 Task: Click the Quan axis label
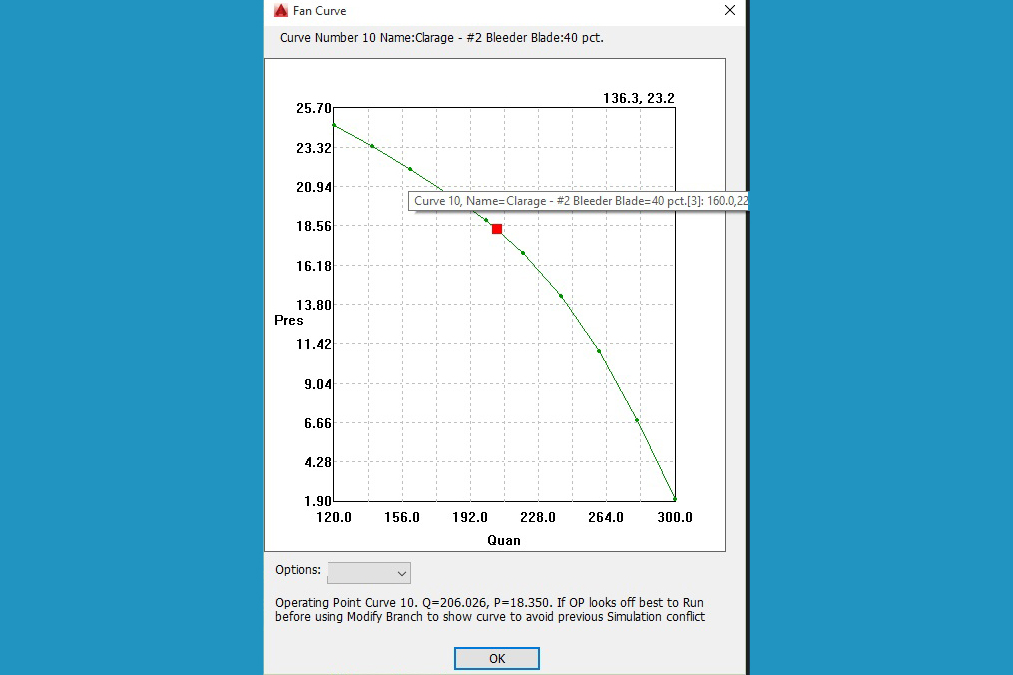pos(504,540)
